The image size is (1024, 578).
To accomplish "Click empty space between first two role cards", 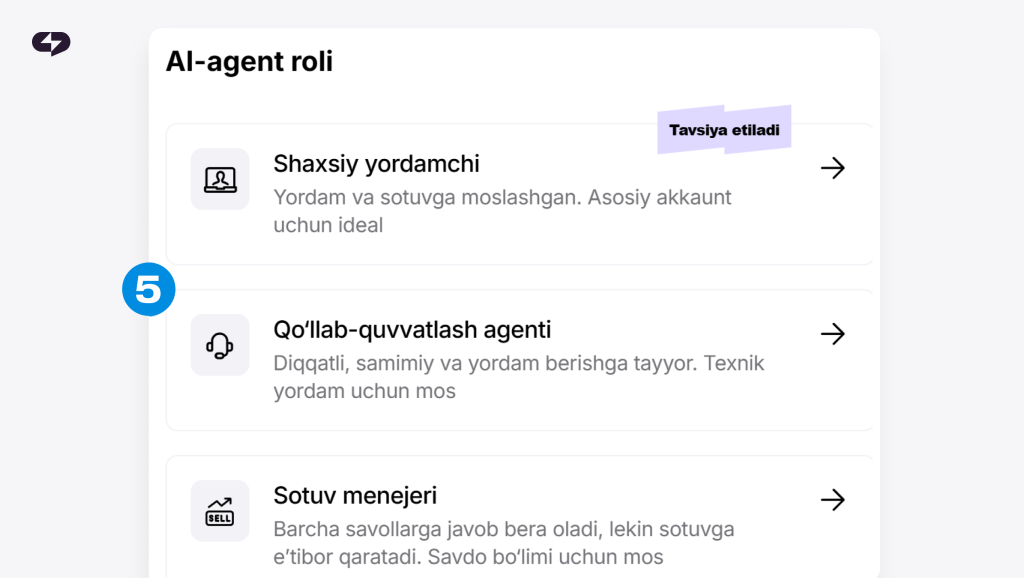I will click(x=519, y=277).
